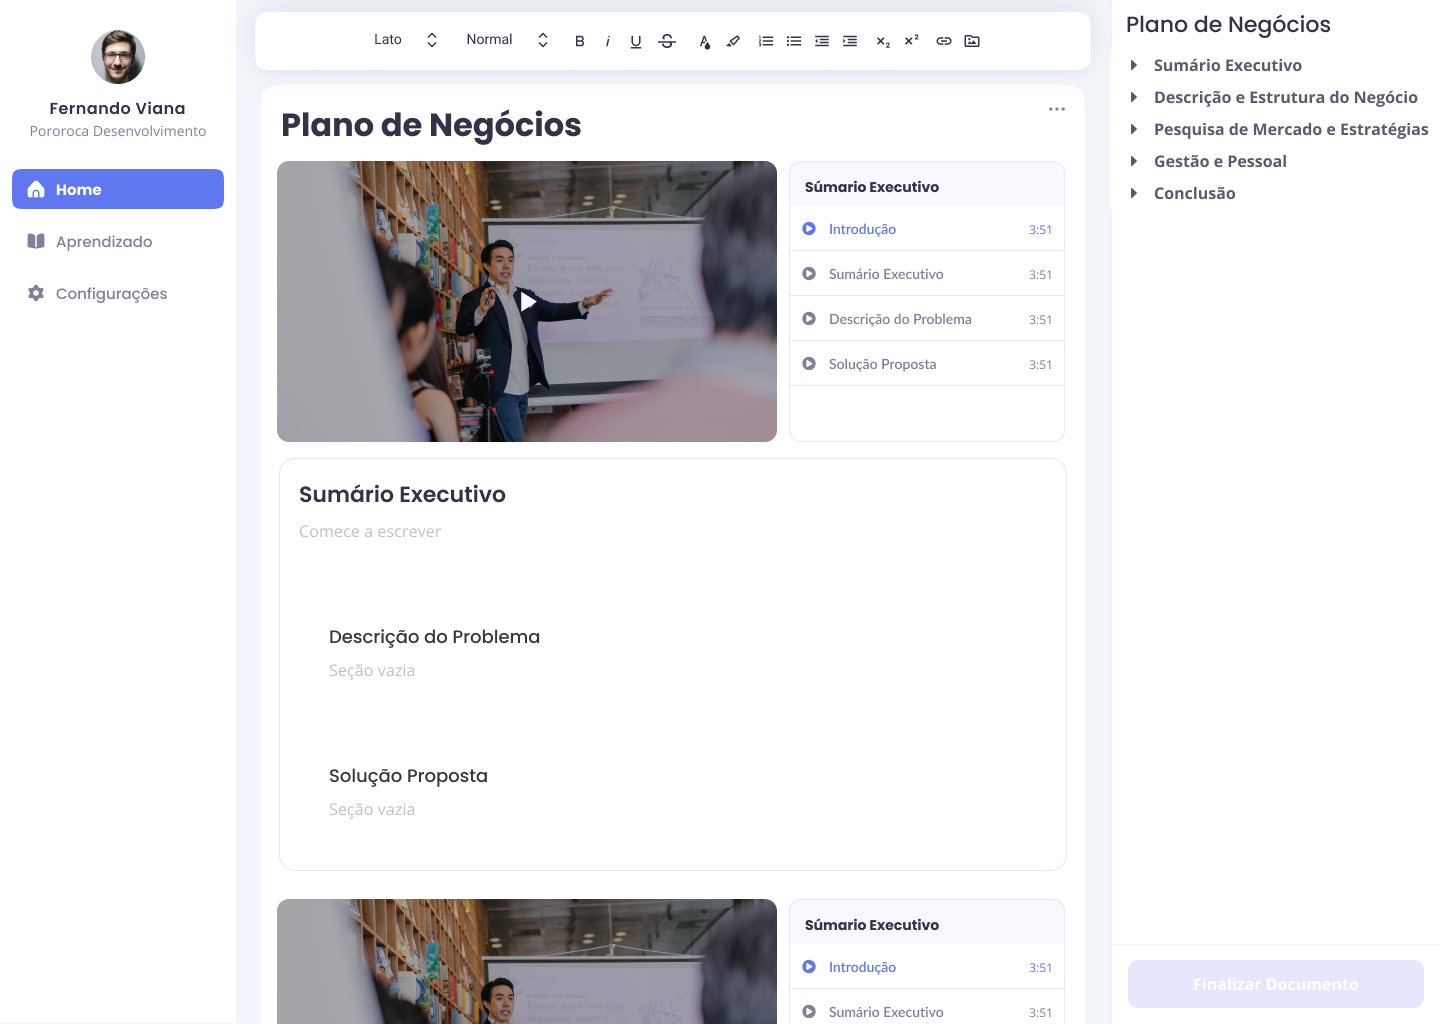This screenshot has width=1440, height=1024.
Task: Expand Descrição e Estrutura do Negócio outline
Action: (1133, 97)
